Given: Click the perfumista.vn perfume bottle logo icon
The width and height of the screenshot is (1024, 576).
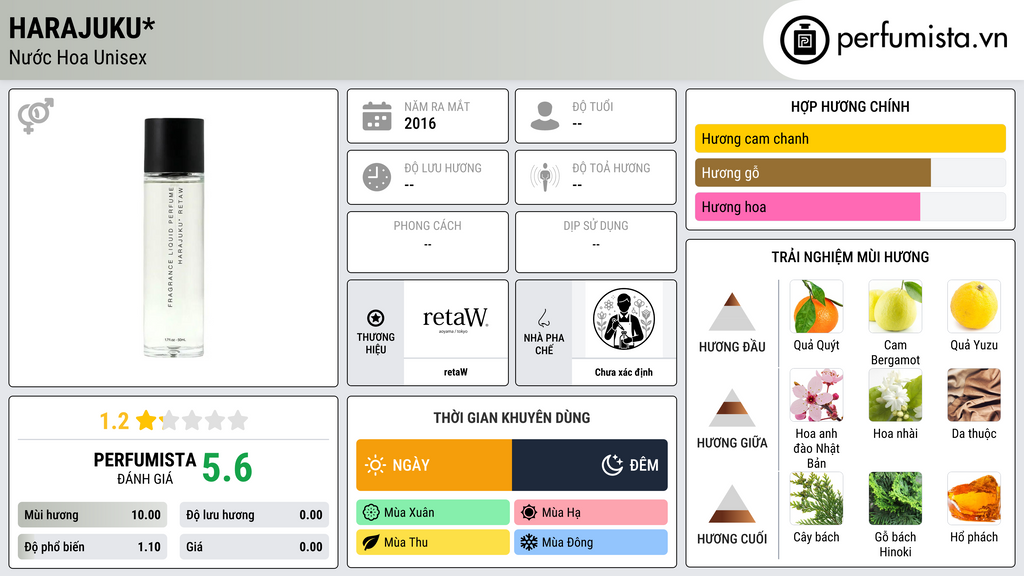Looking at the screenshot, I should coord(804,40).
